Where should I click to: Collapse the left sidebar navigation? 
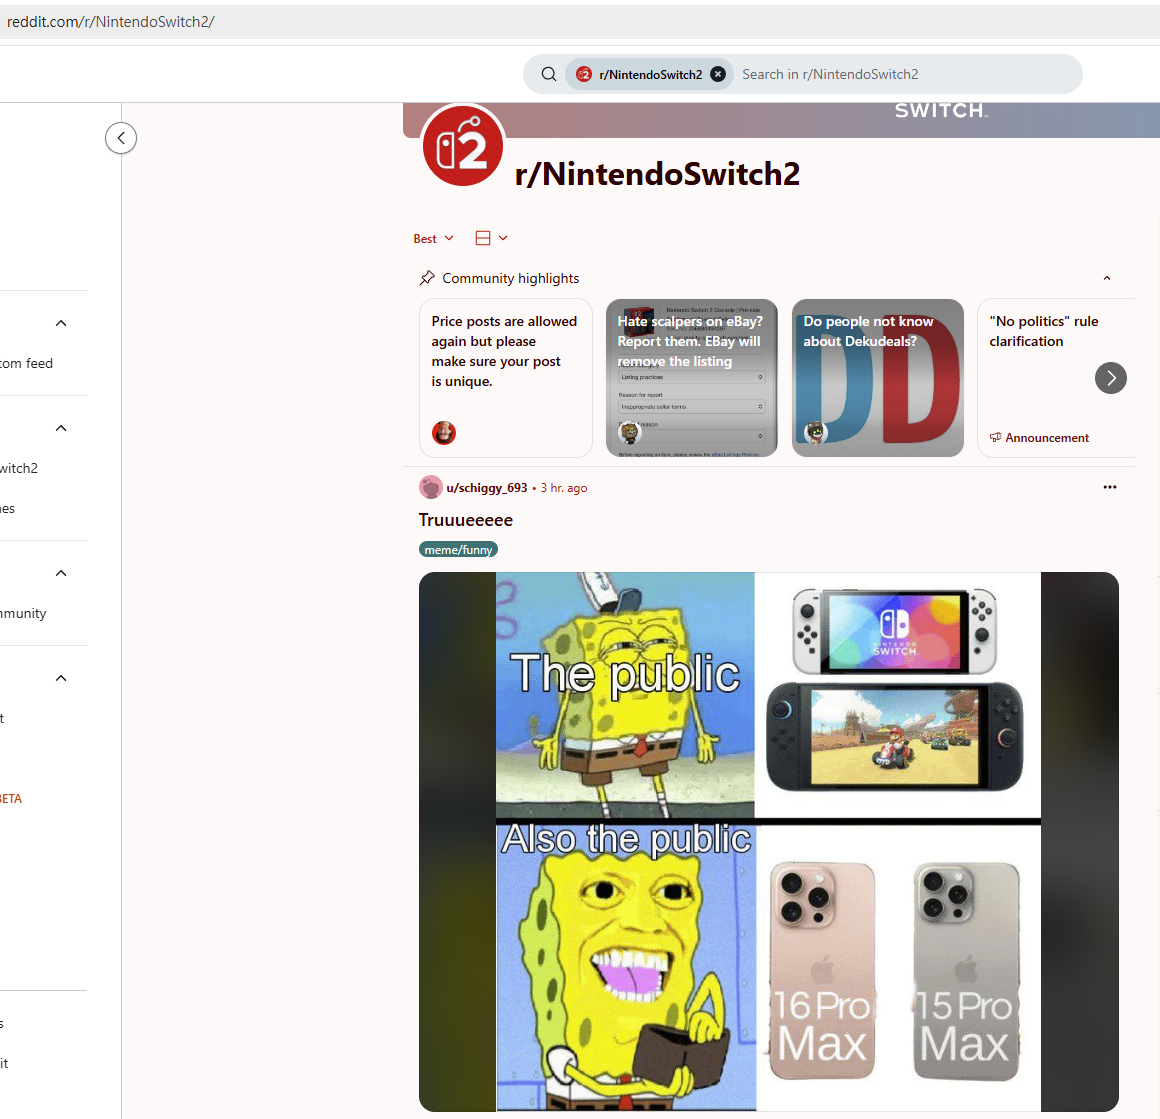pos(121,138)
